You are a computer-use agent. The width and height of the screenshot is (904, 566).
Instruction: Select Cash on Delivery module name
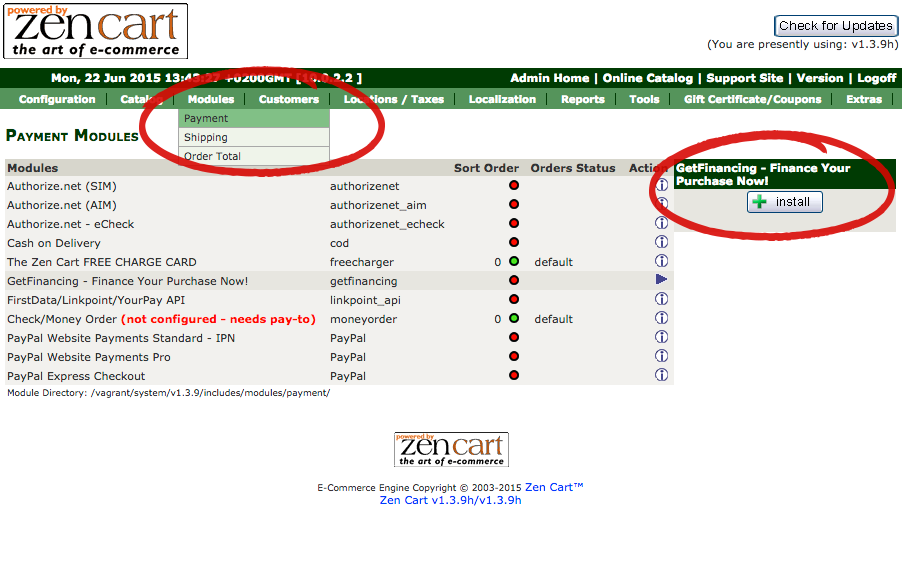coord(54,243)
